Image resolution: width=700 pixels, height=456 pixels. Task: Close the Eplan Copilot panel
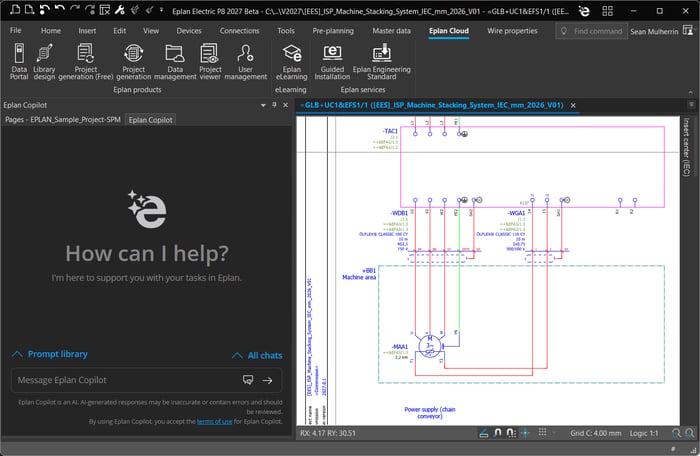(286, 105)
